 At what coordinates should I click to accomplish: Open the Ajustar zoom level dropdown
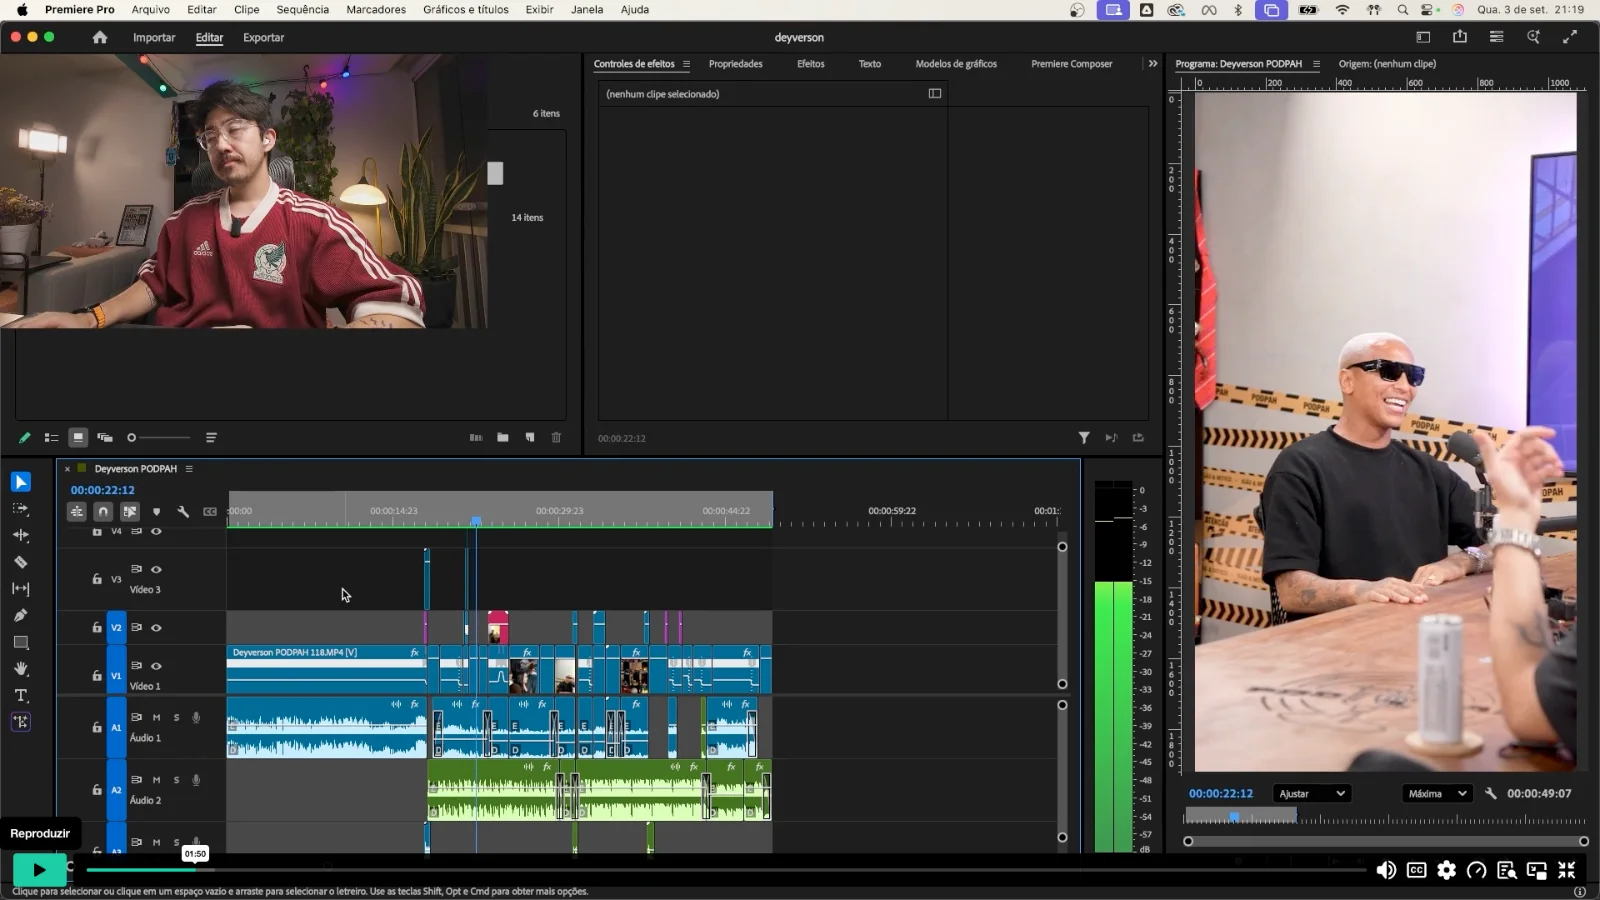point(1311,793)
